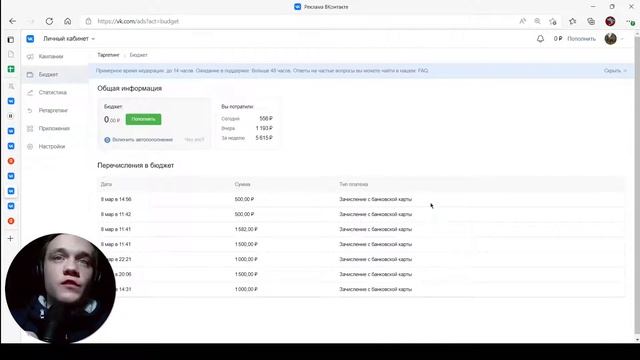Add page to favorites with star-plus icon

point(553,21)
